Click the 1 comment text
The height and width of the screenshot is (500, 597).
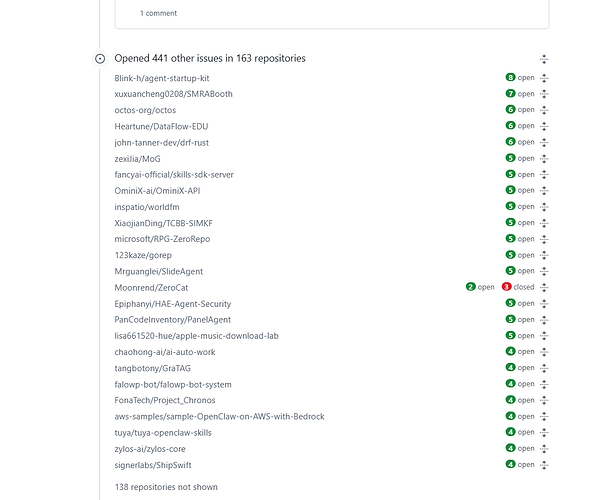coord(158,13)
